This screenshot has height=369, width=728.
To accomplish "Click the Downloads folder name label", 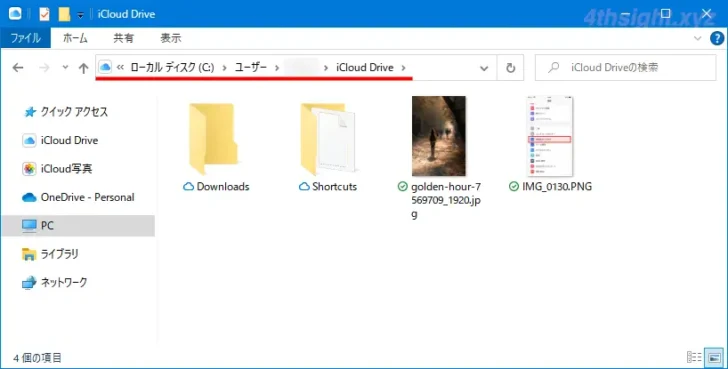I will pyautogui.click(x=223, y=187).
